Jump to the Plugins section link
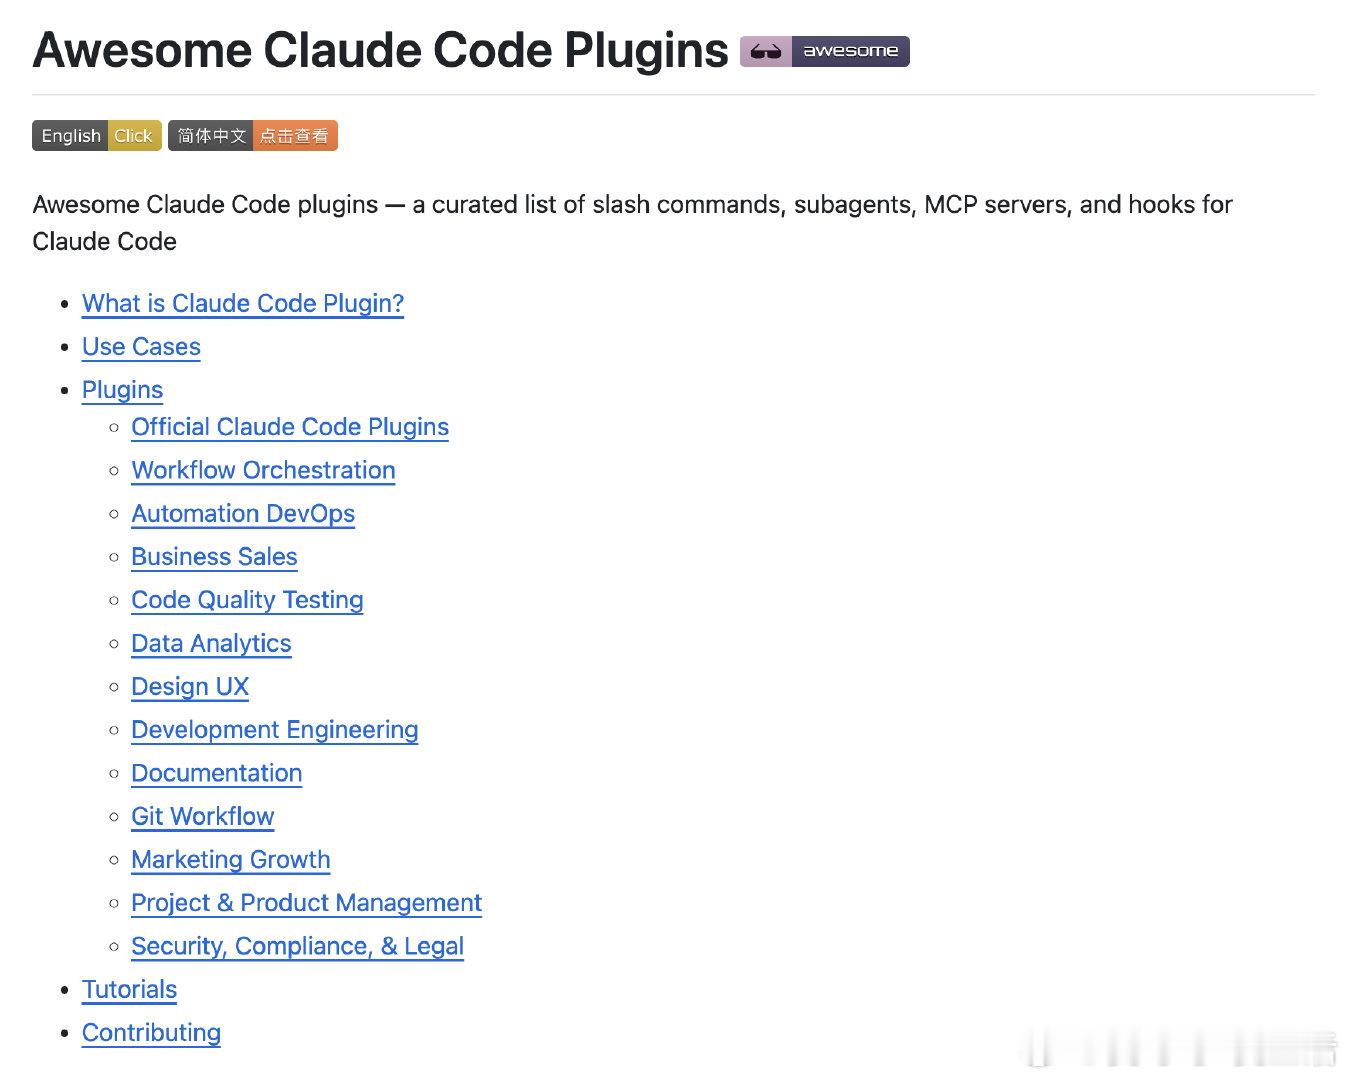Viewport: 1349px width, 1080px height. (x=122, y=390)
